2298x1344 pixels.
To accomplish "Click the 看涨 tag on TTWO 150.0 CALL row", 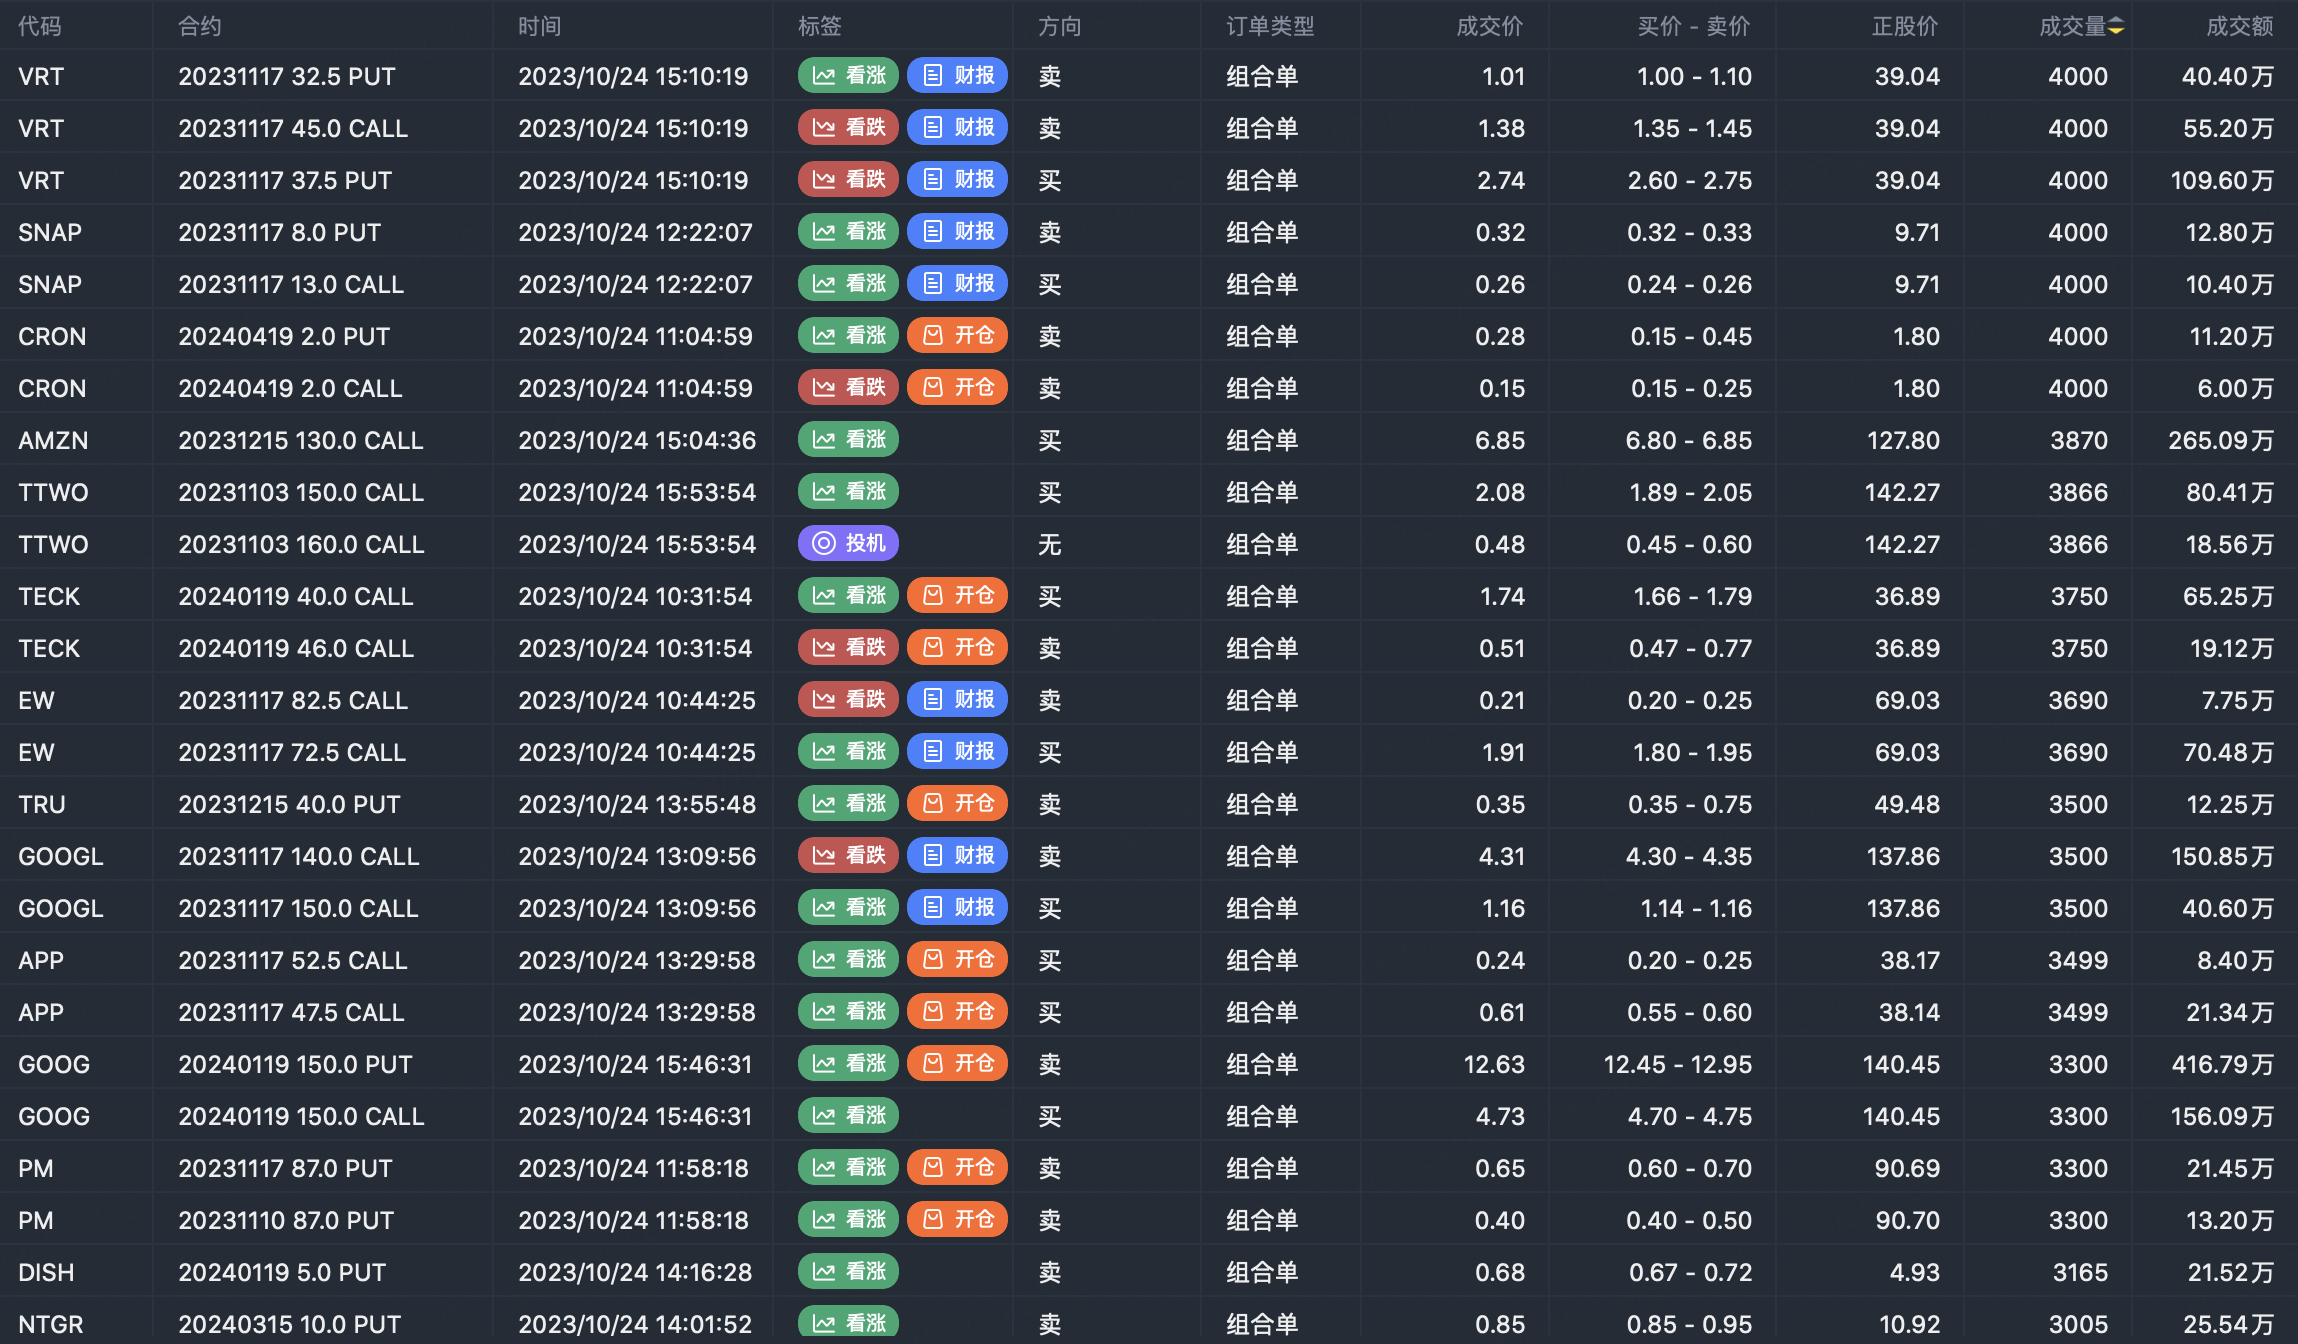I will pyautogui.click(x=848, y=492).
